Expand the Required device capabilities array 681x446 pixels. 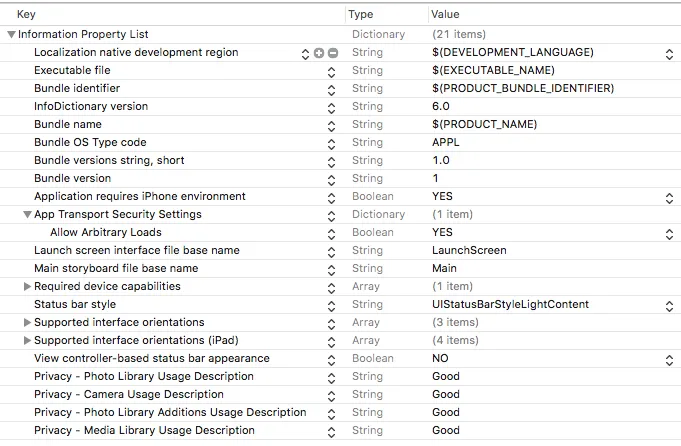point(27,287)
